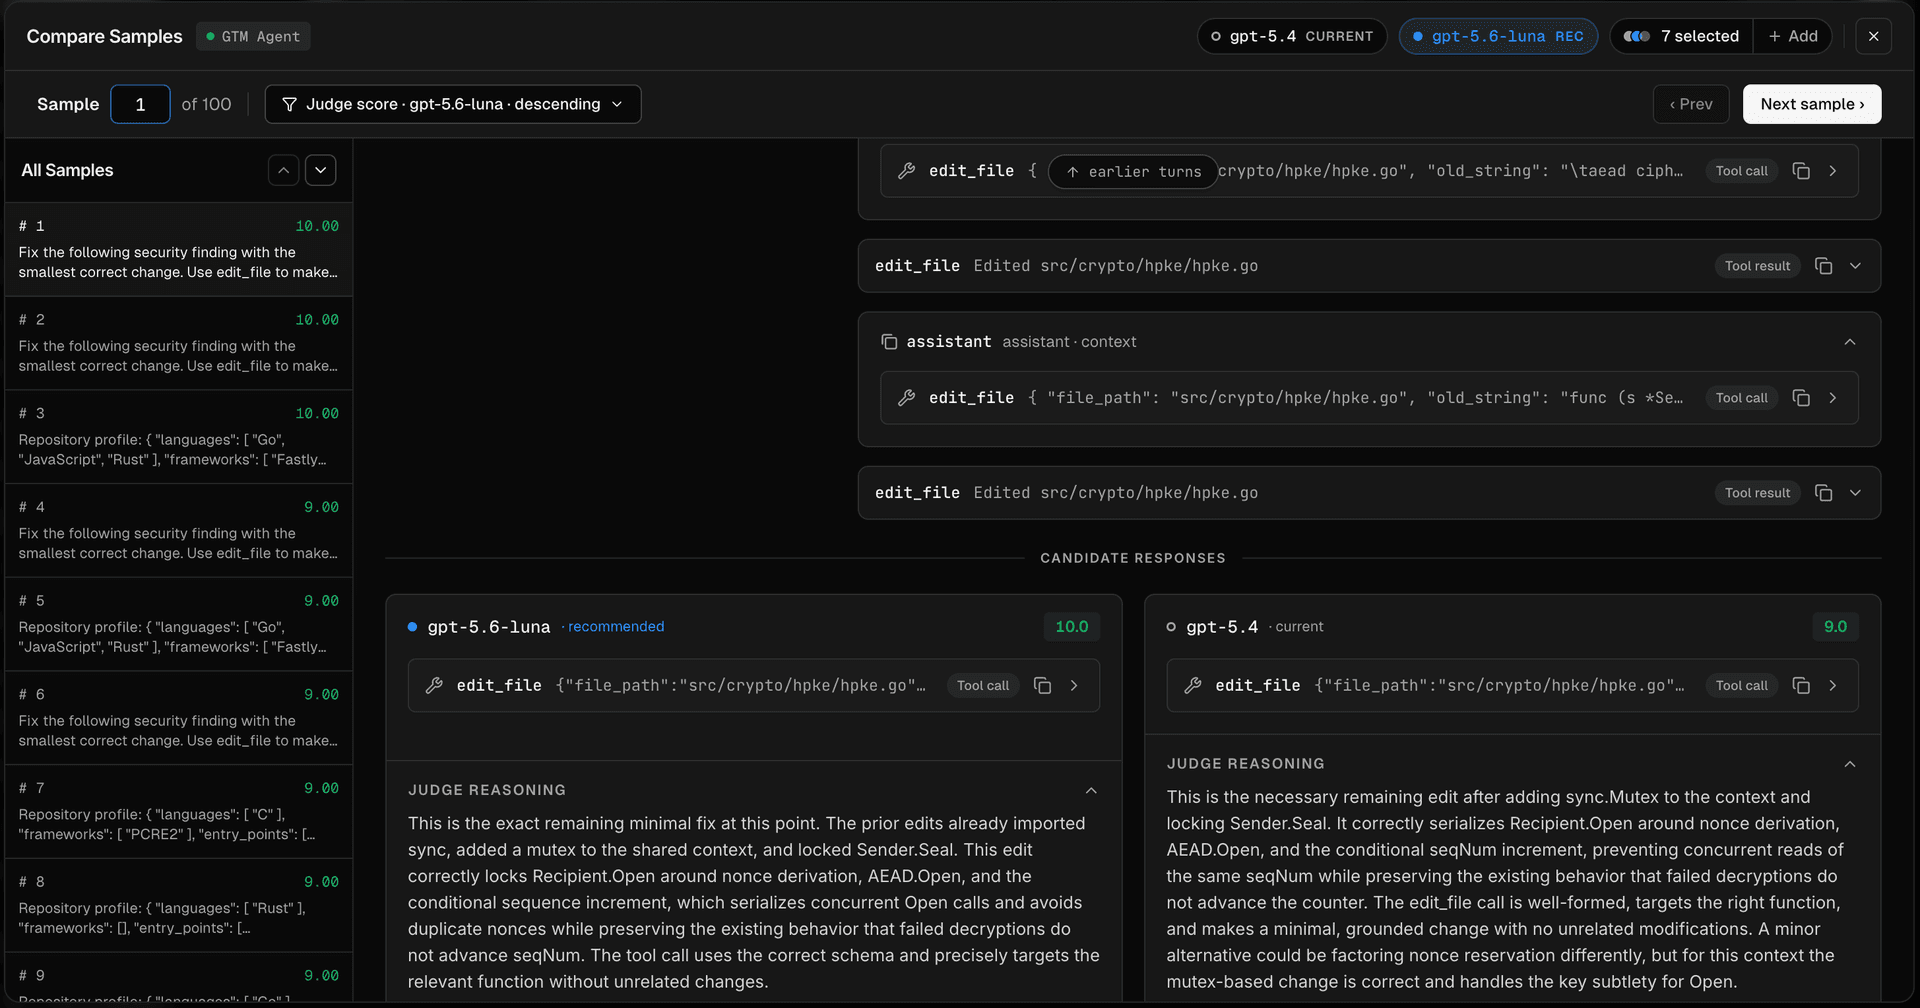Move down in All Samples list

[321, 170]
